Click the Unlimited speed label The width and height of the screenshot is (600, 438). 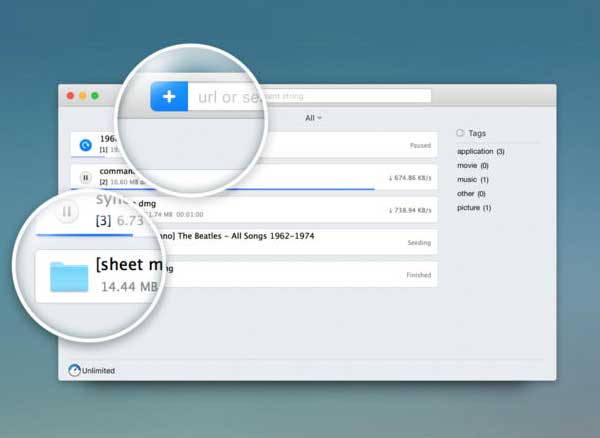point(98,371)
